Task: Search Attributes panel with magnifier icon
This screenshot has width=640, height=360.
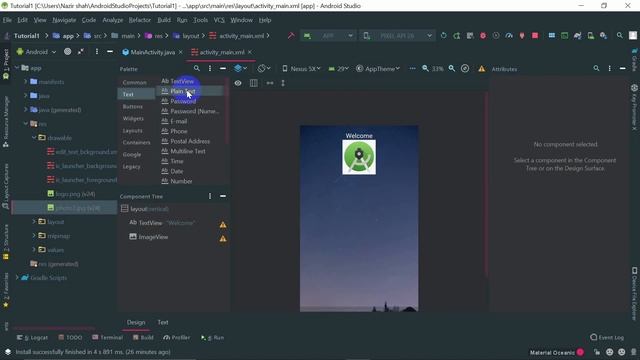Action: click(x=596, y=69)
